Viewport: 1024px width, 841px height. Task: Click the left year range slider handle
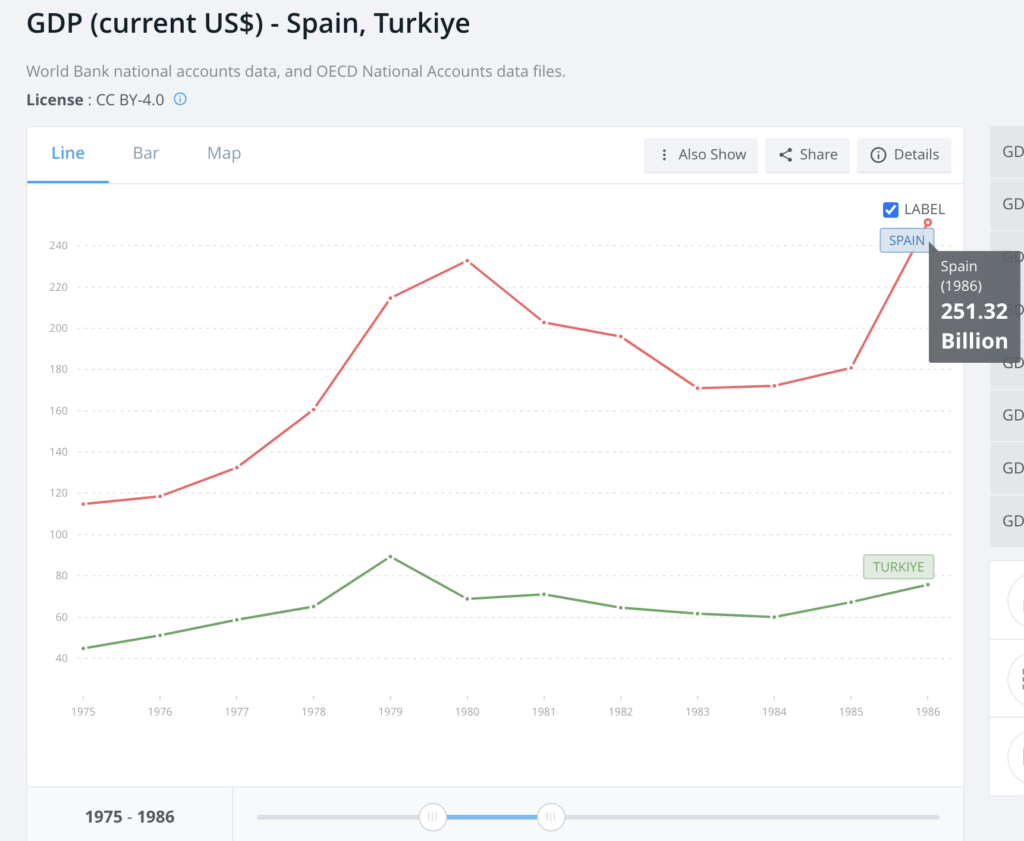click(x=433, y=817)
